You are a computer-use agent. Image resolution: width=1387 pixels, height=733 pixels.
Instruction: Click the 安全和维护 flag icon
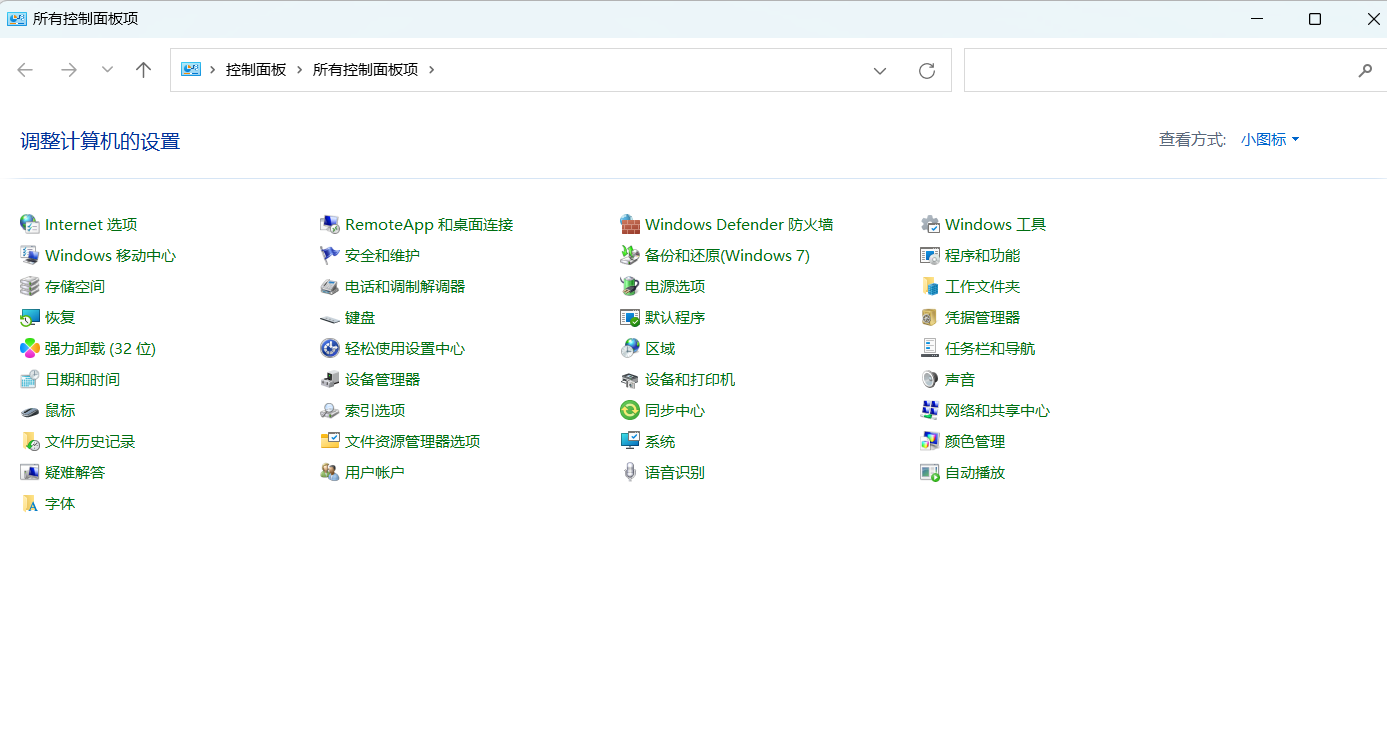[x=329, y=255]
